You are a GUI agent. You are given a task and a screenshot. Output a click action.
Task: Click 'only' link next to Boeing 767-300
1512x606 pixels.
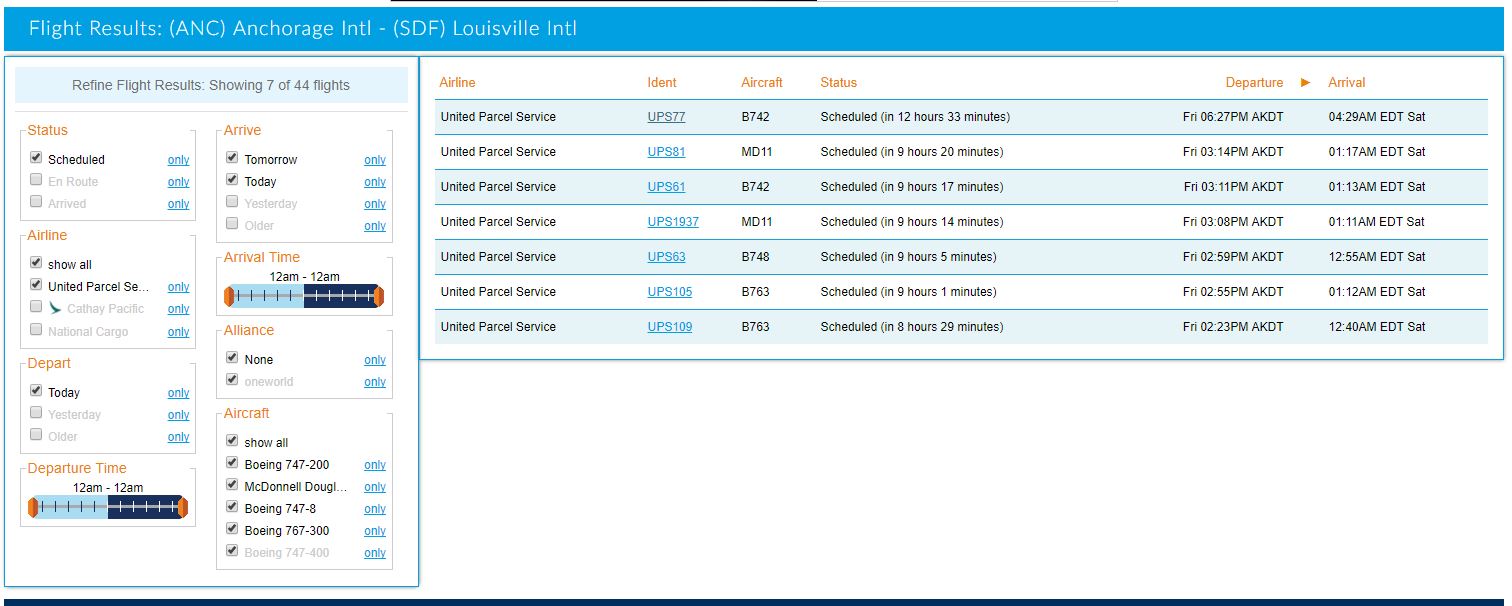[375, 531]
